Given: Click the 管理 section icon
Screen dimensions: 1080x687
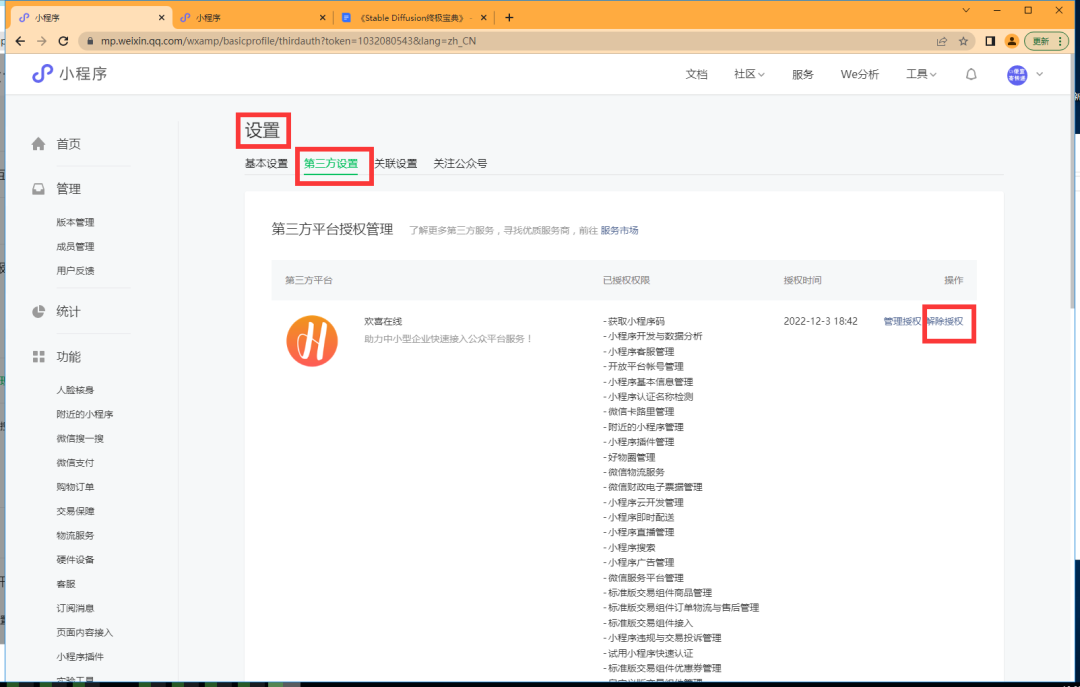Looking at the screenshot, I should tap(39, 188).
